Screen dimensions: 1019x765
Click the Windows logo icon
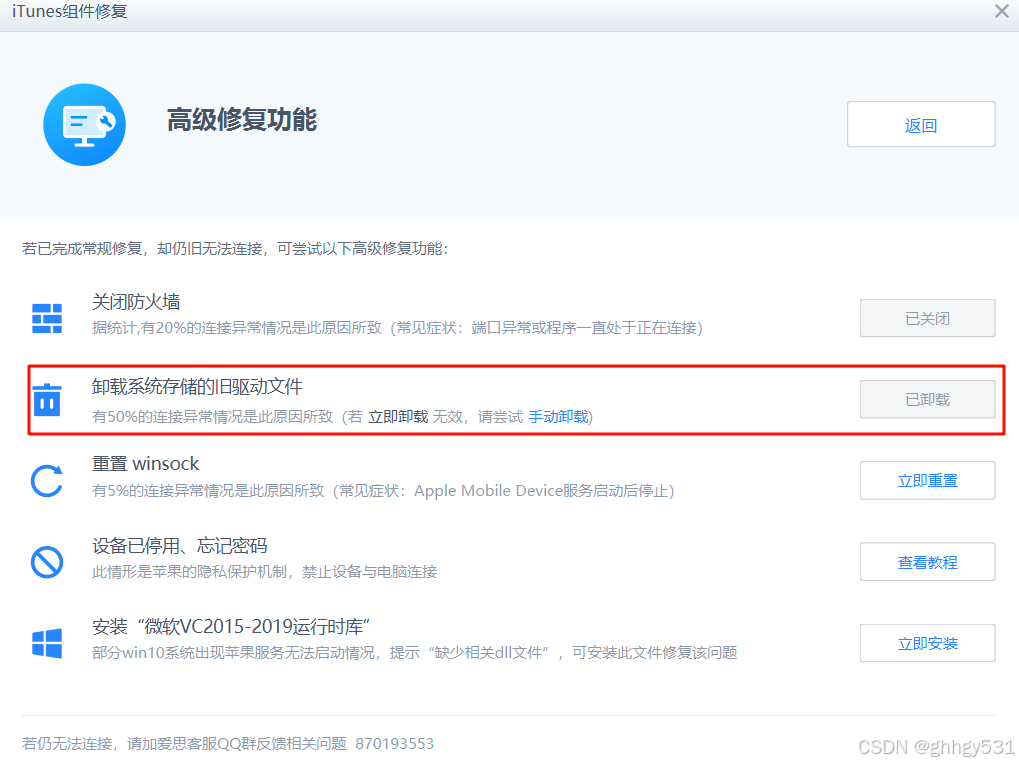pyautogui.click(x=47, y=643)
